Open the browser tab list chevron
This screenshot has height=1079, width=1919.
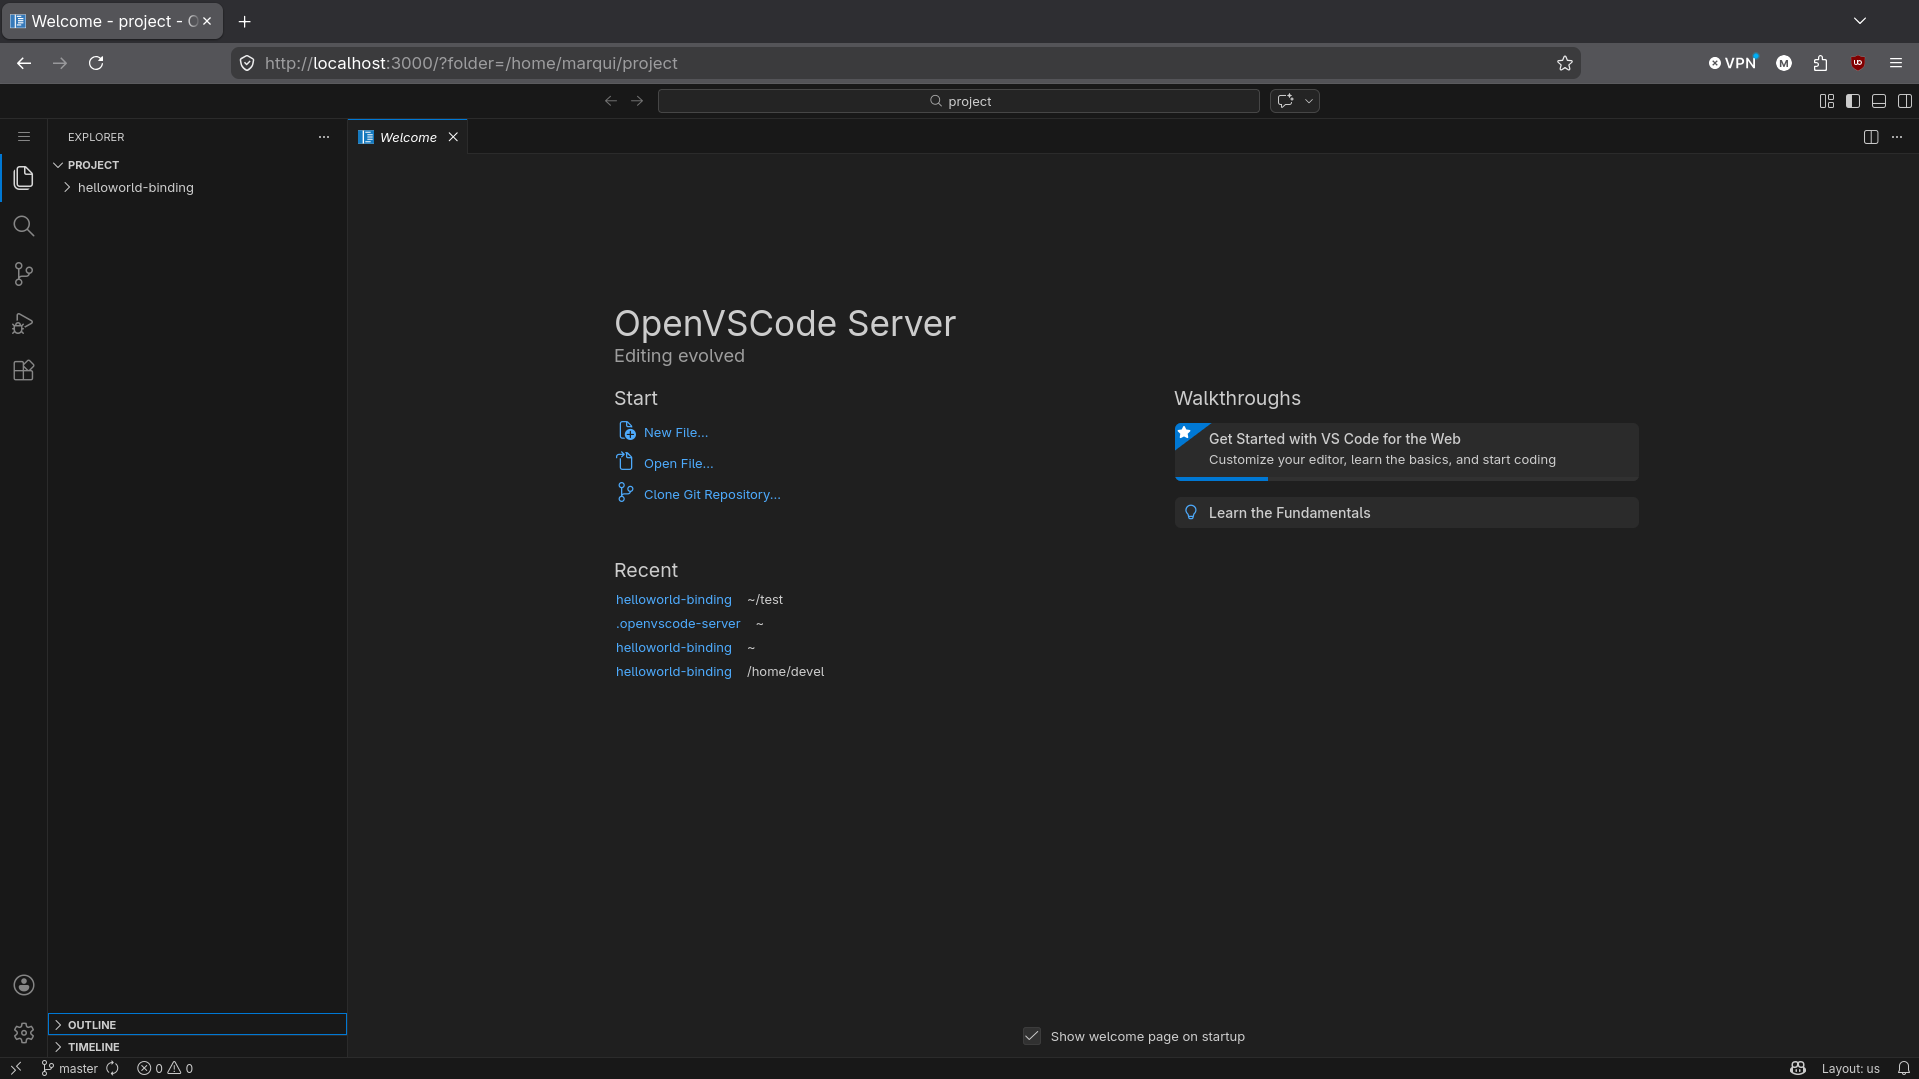pyautogui.click(x=1860, y=21)
